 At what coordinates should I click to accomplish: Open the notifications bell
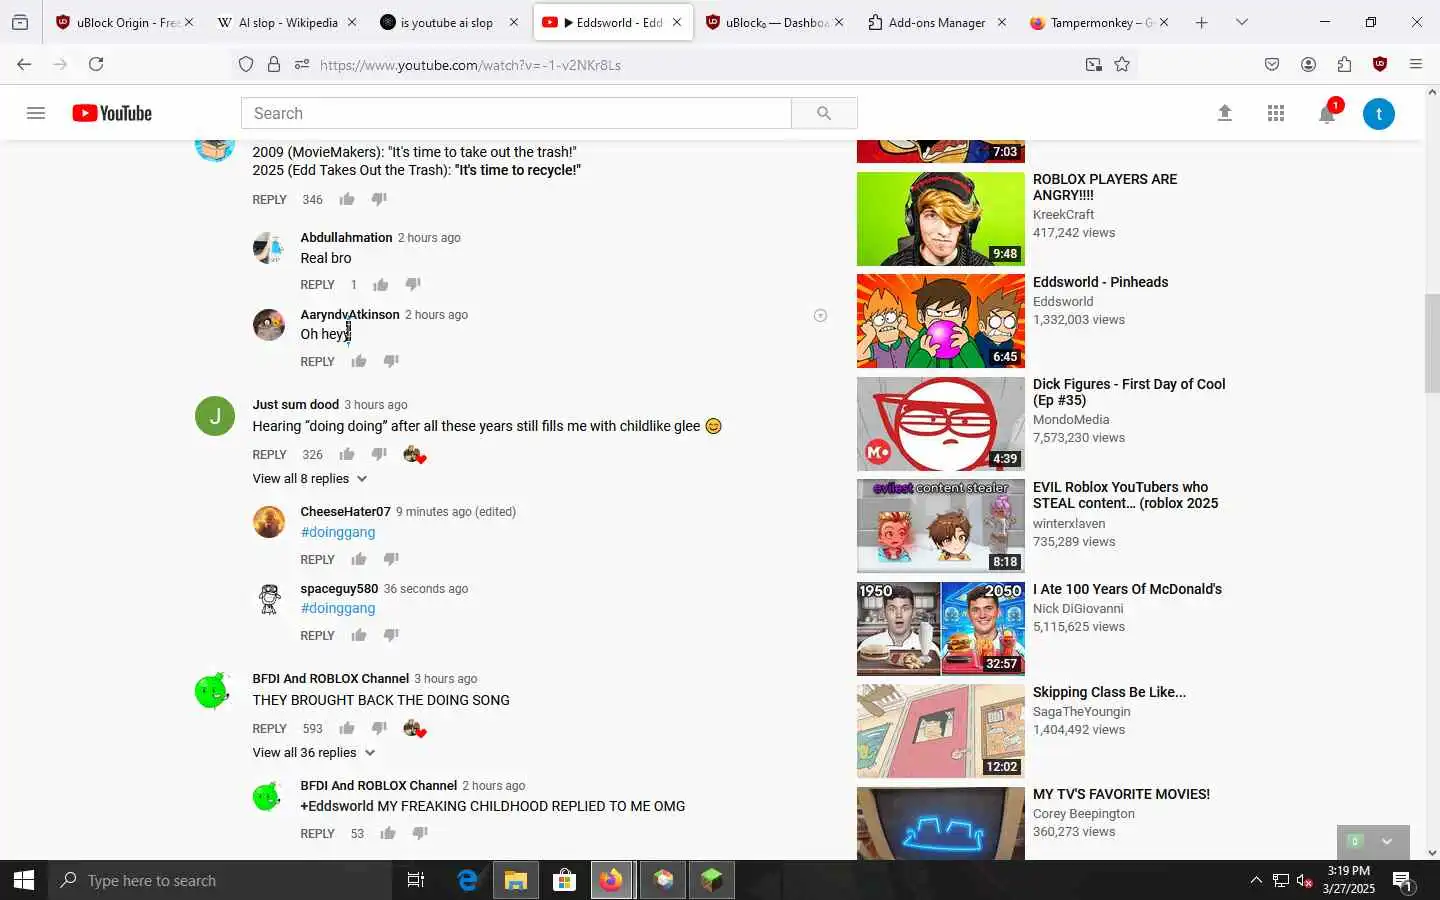coord(1327,114)
